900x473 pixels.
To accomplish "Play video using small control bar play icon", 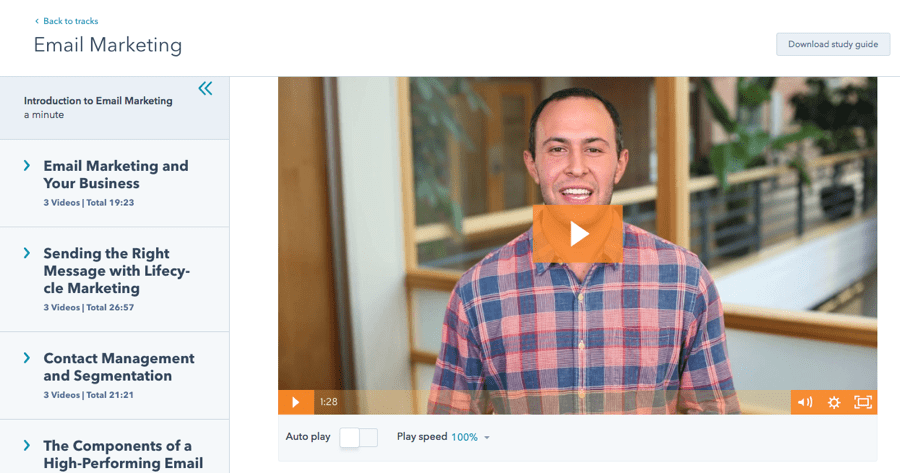I will click(x=296, y=402).
